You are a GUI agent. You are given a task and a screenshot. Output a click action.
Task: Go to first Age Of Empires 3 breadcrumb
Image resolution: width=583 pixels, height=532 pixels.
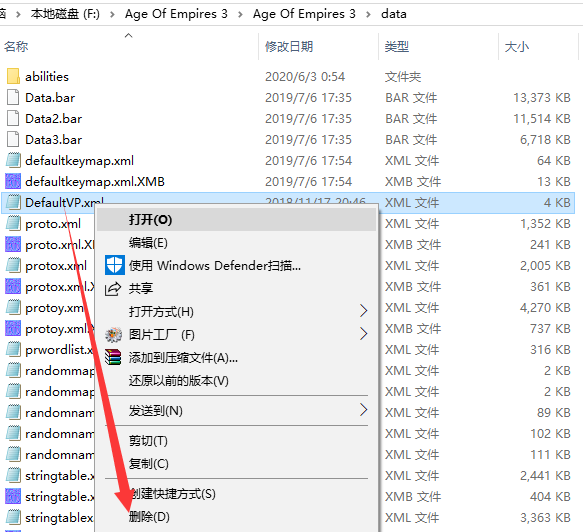pos(176,14)
